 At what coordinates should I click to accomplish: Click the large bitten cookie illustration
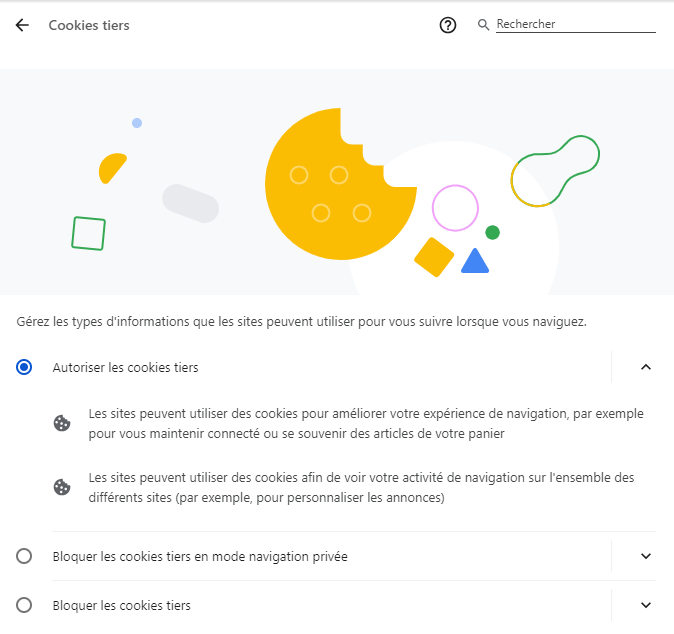click(x=340, y=184)
